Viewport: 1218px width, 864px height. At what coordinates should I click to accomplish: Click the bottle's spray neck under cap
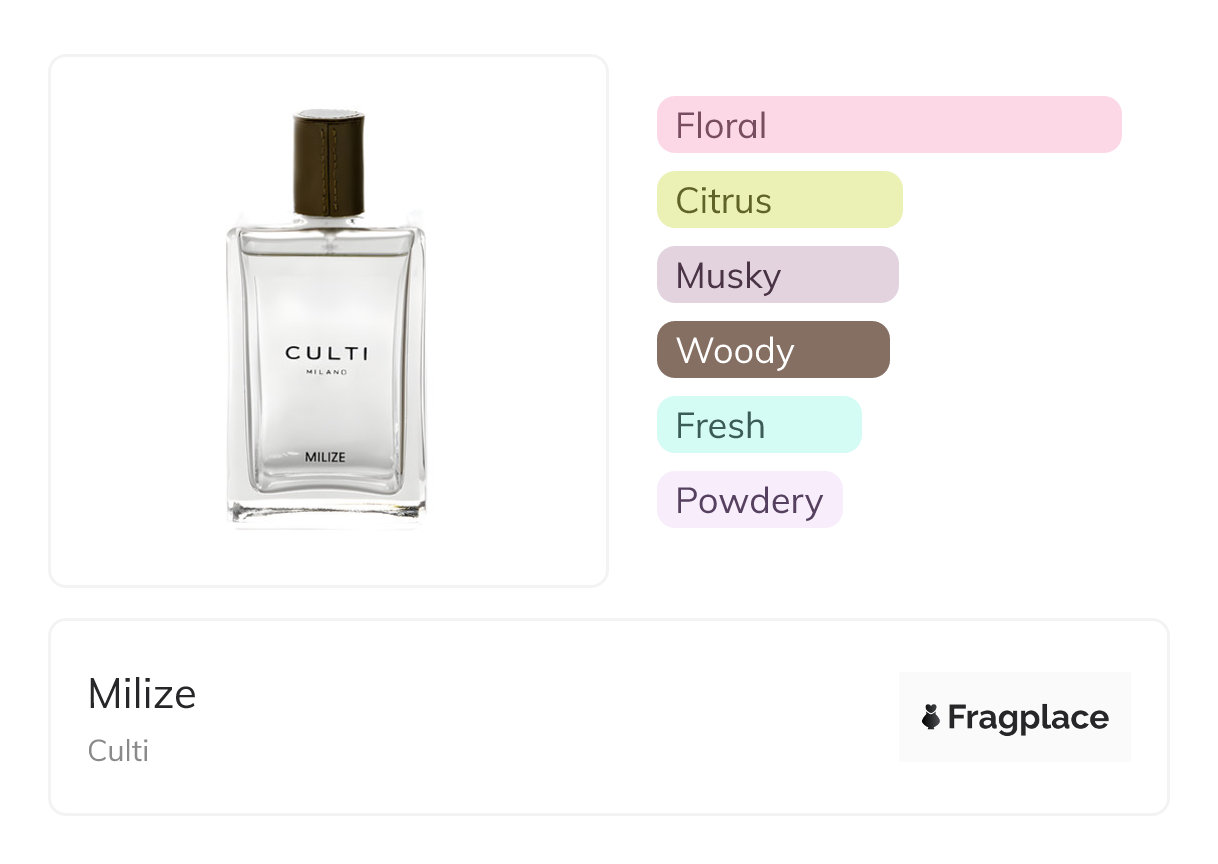point(328,219)
